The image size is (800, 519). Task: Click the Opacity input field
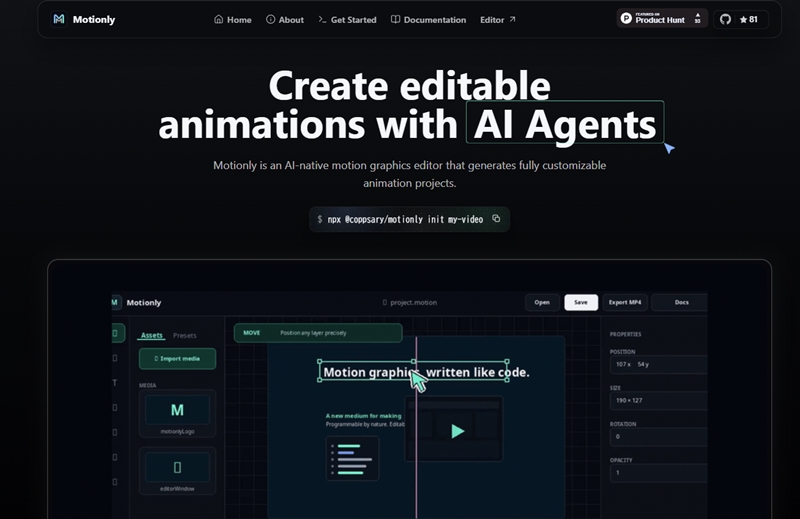coord(659,473)
